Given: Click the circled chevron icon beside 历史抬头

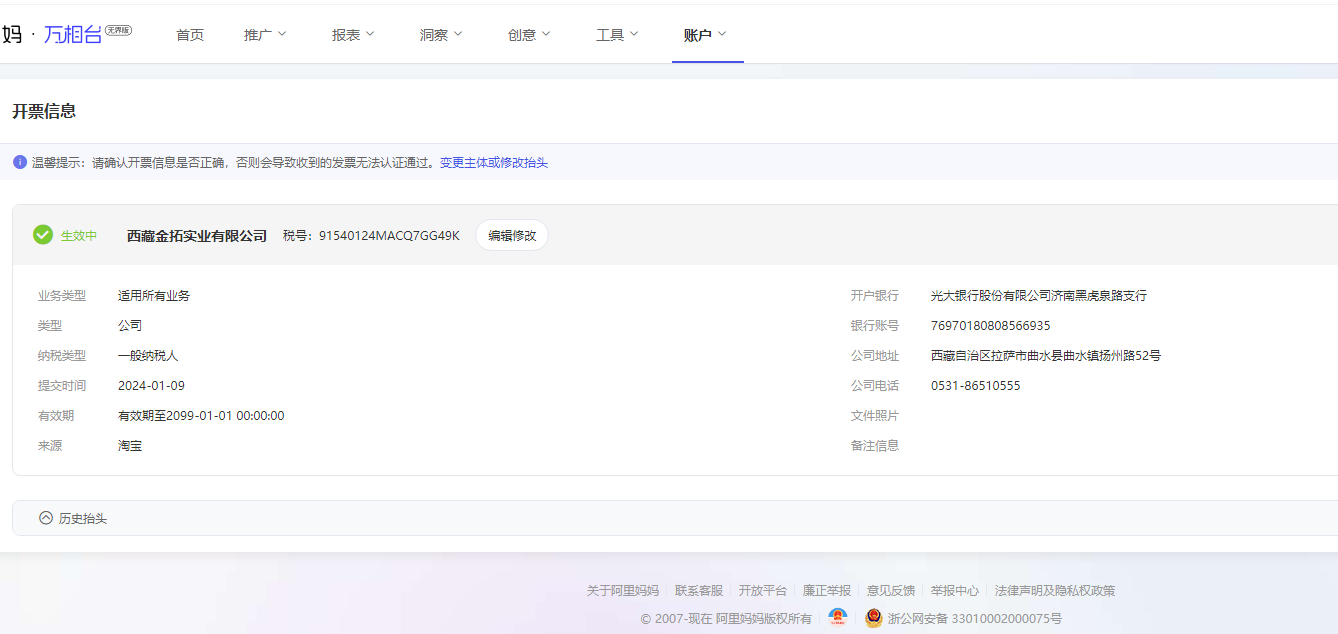Looking at the screenshot, I should pyautogui.click(x=46, y=518).
